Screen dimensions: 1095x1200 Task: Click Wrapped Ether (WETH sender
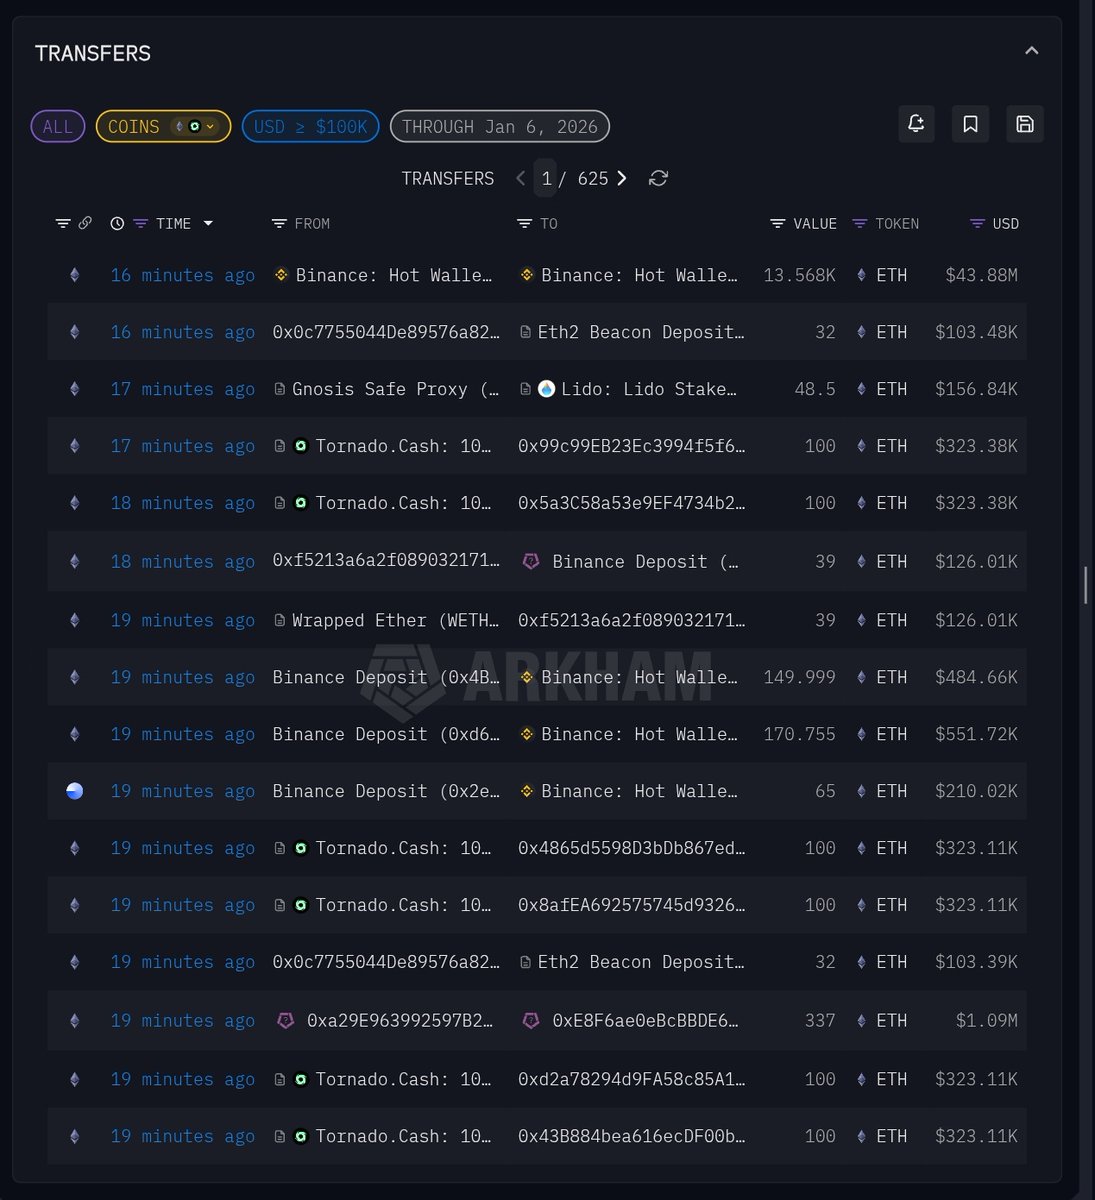[x=395, y=620]
